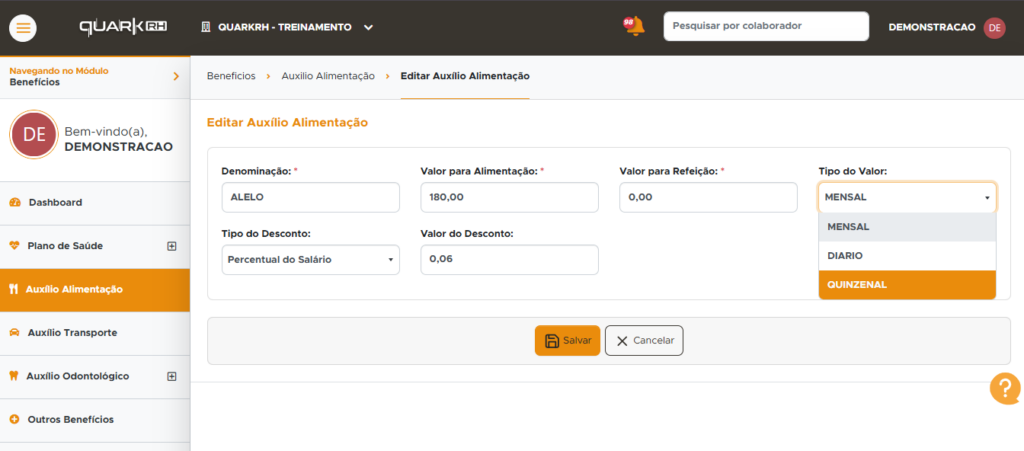Open notifications bell icon

(x=633, y=26)
